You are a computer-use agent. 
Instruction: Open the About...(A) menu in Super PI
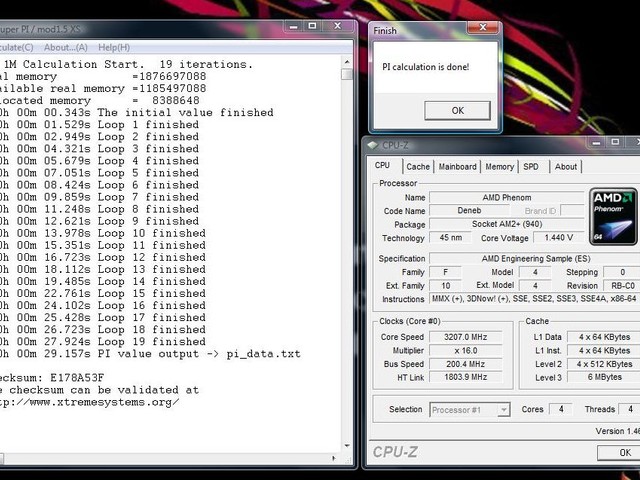pyautogui.click(x=66, y=48)
